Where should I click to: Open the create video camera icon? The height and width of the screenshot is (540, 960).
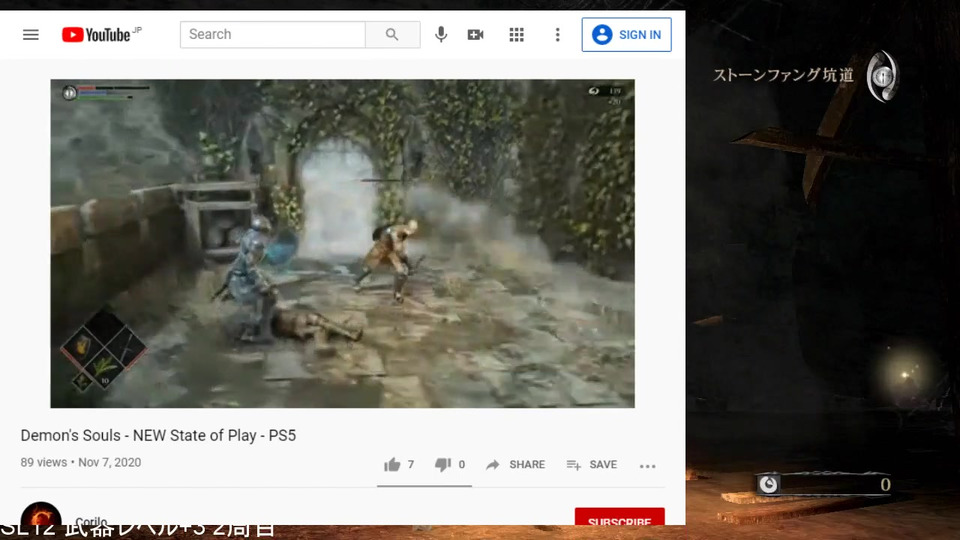(x=476, y=35)
